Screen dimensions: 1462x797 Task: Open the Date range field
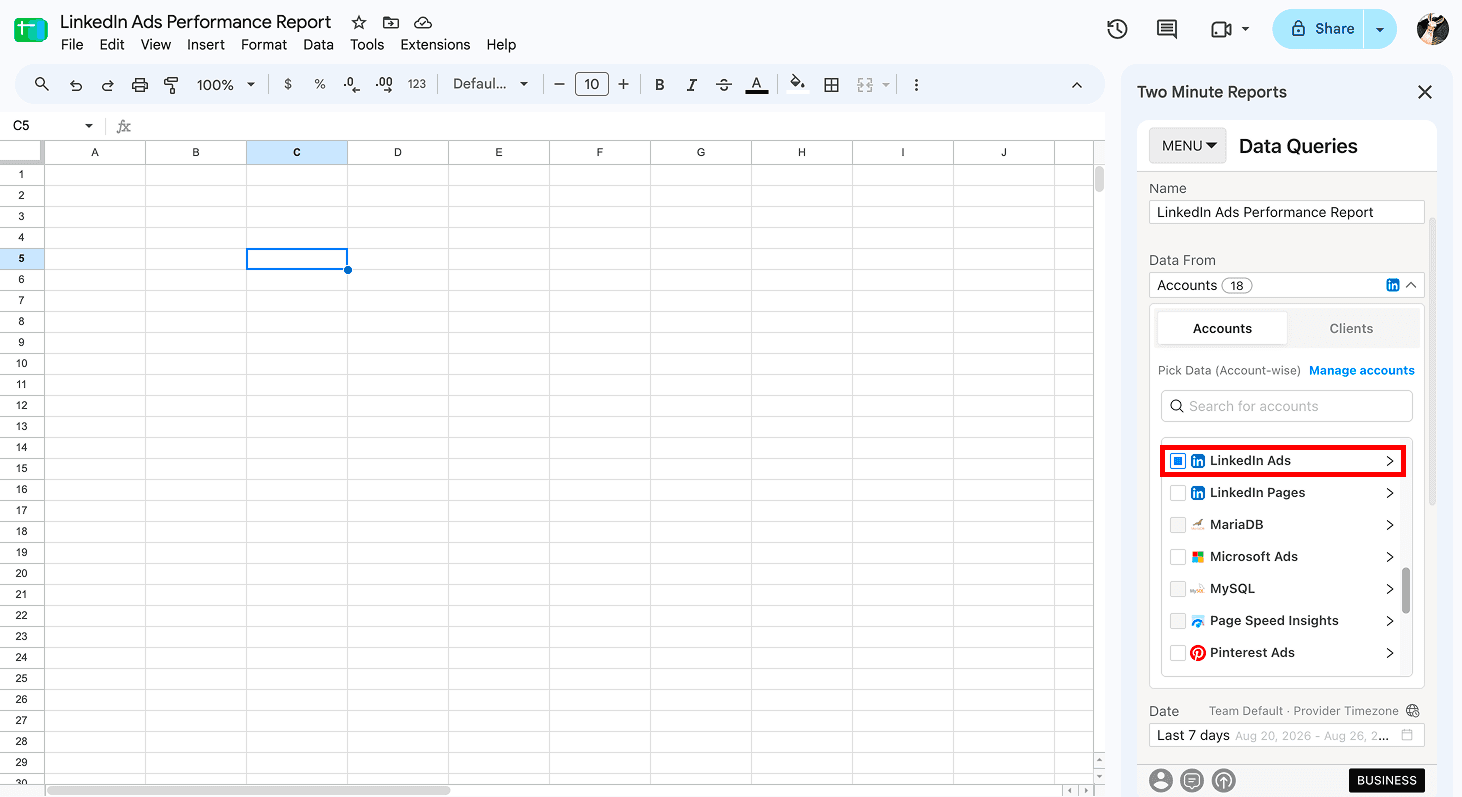click(1287, 735)
